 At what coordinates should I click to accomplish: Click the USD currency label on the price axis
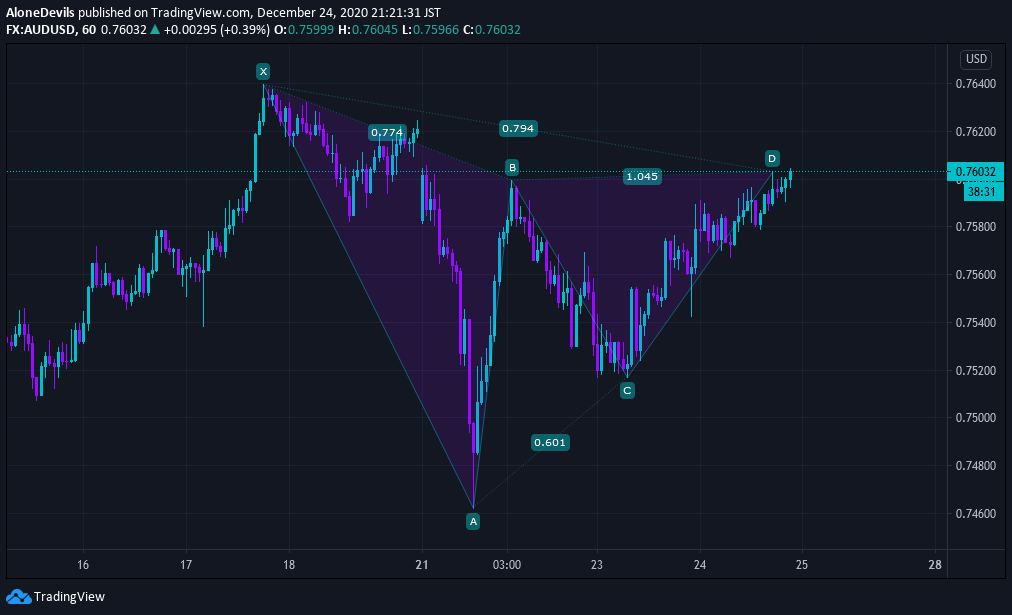tap(976, 59)
